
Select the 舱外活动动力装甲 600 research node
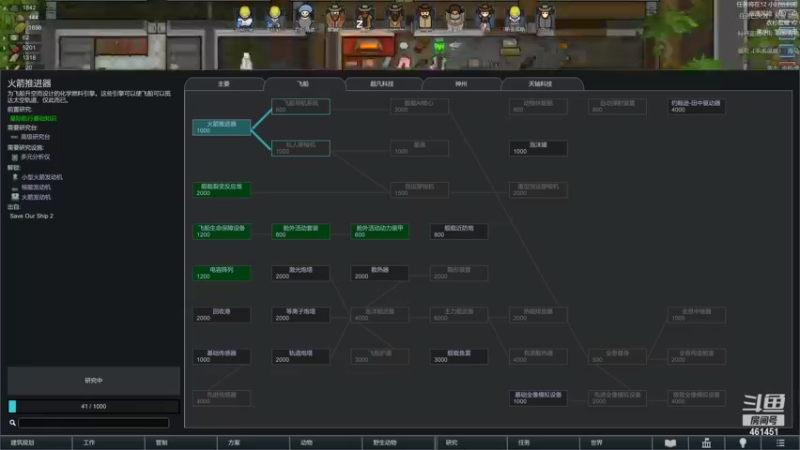tap(380, 231)
